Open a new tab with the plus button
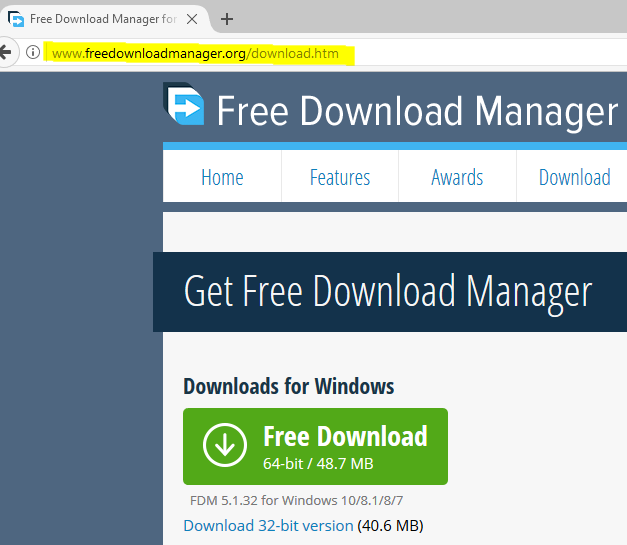 point(227,19)
